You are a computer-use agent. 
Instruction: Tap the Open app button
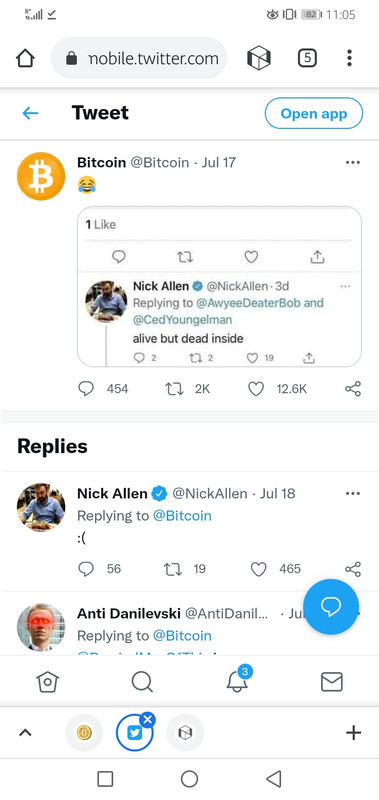point(314,113)
